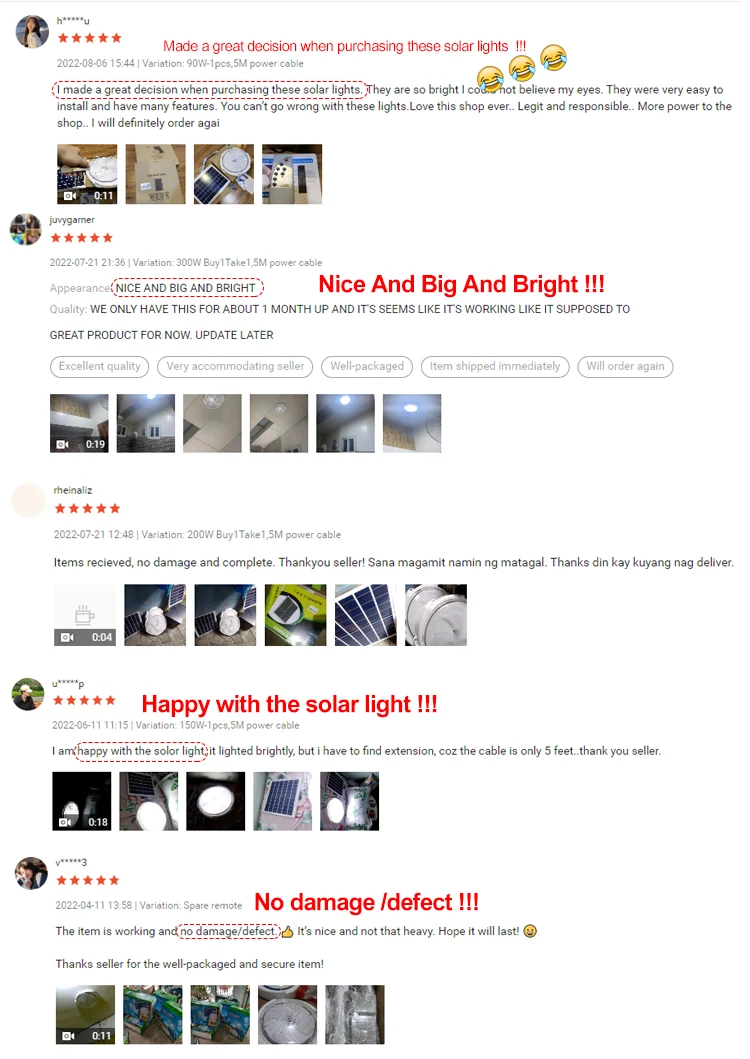The height and width of the screenshot is (1059, 750).
Task: Play rheinaliz's 0:04 review video
Action: tap(85, 615)
